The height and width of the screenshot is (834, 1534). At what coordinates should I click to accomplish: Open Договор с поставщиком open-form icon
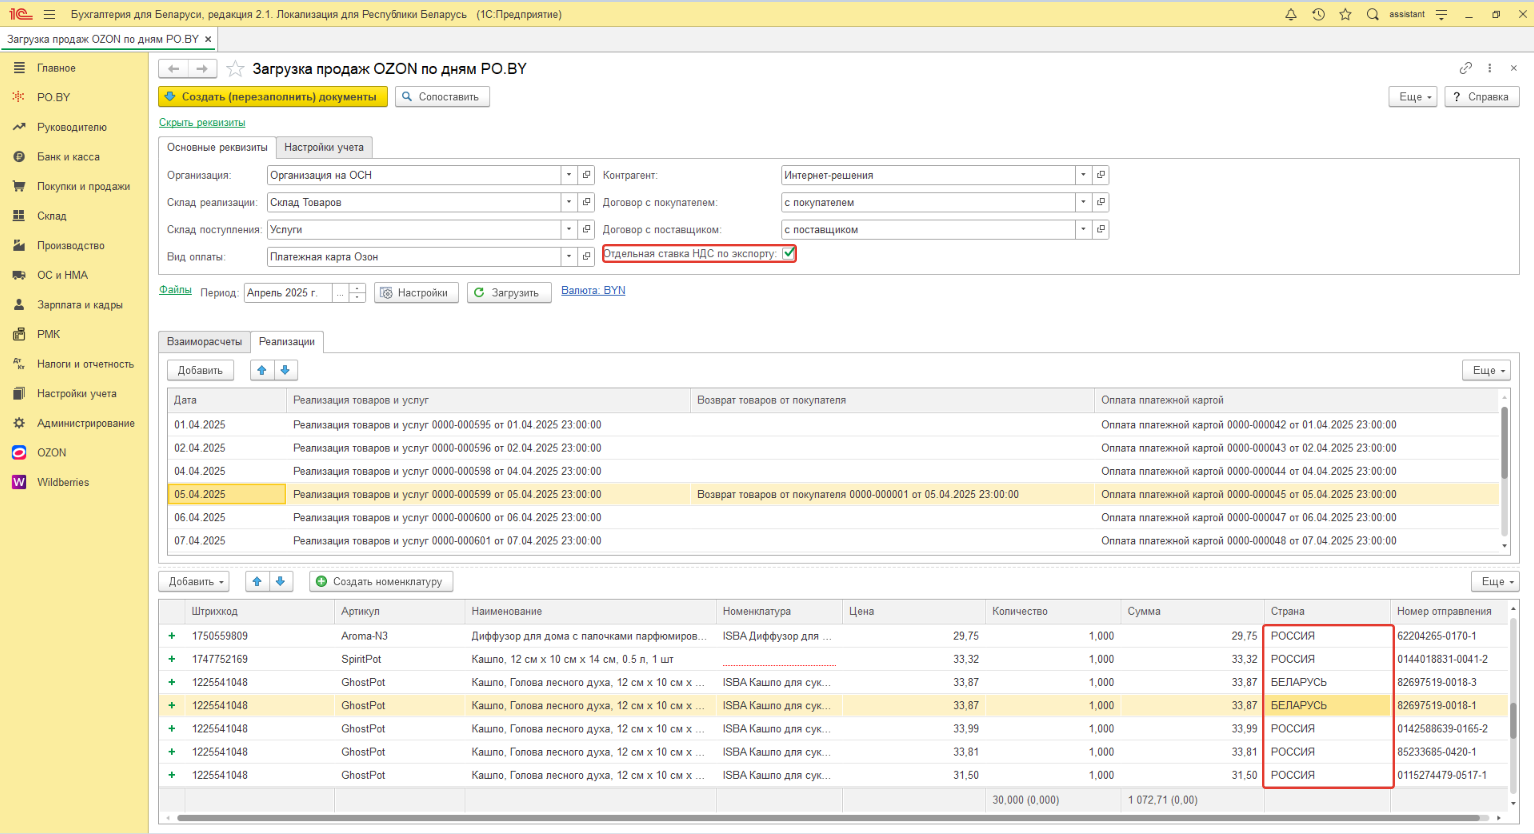click(1101, 229)
